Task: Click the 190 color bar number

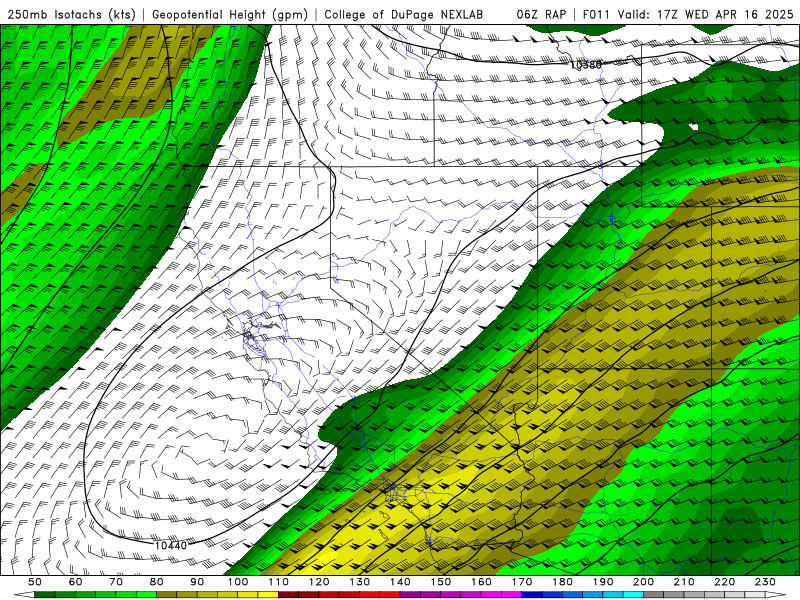Action: [x=603, y=582]
